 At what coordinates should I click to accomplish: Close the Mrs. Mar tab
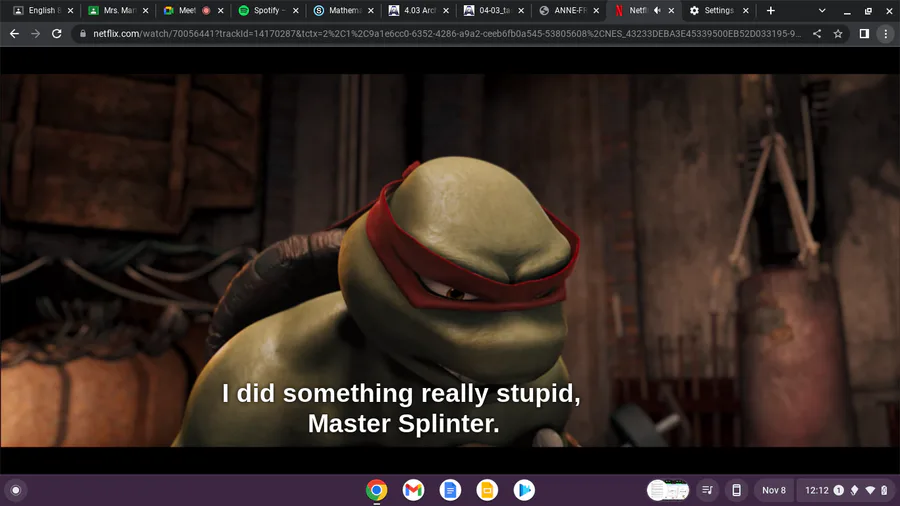145,10
